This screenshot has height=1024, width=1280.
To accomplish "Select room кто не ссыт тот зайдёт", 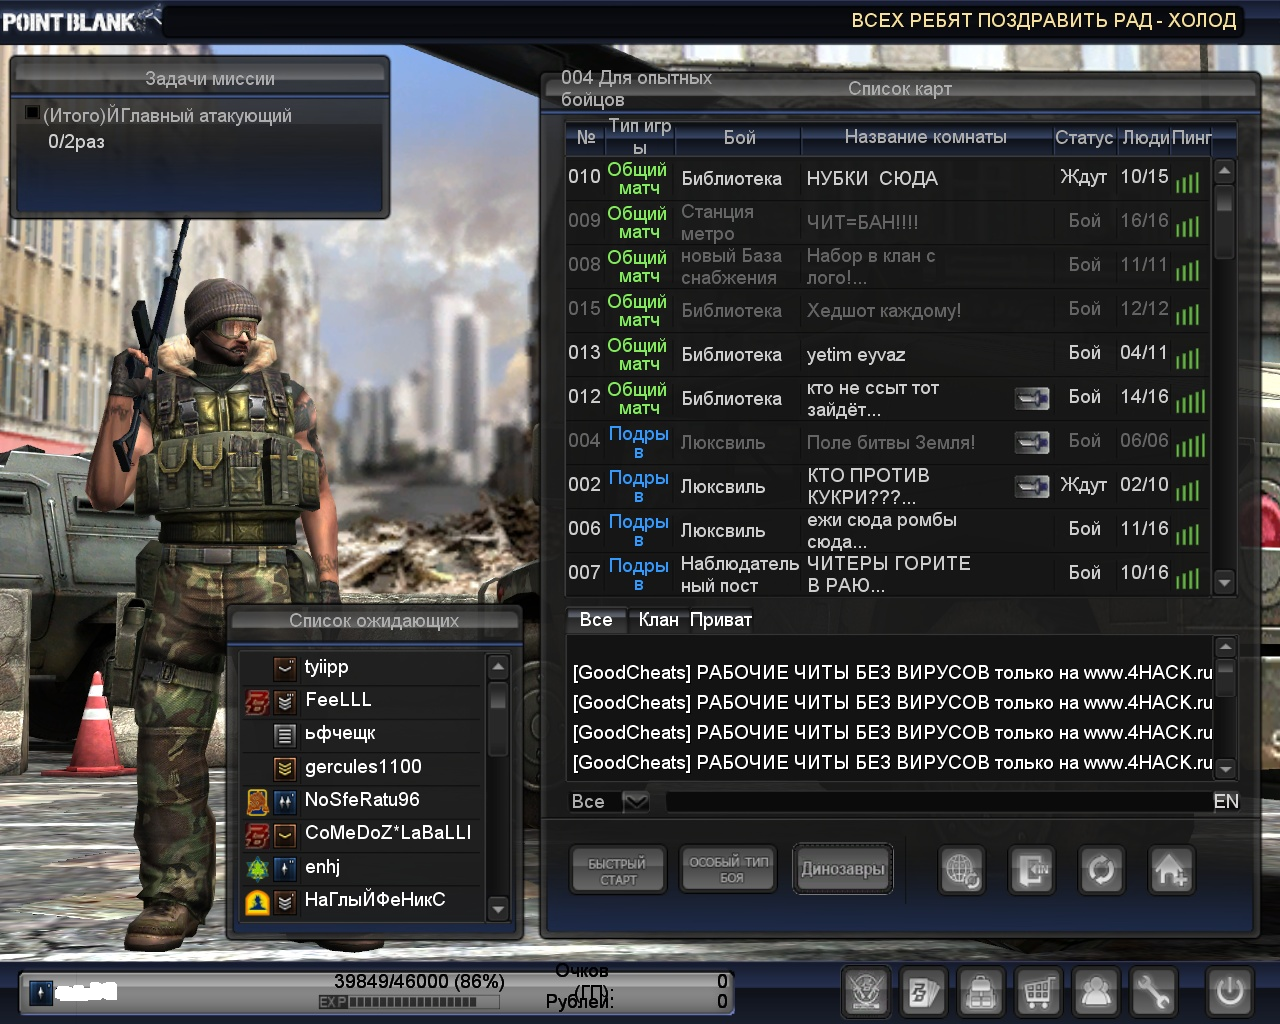I will [x=888, y=398].
